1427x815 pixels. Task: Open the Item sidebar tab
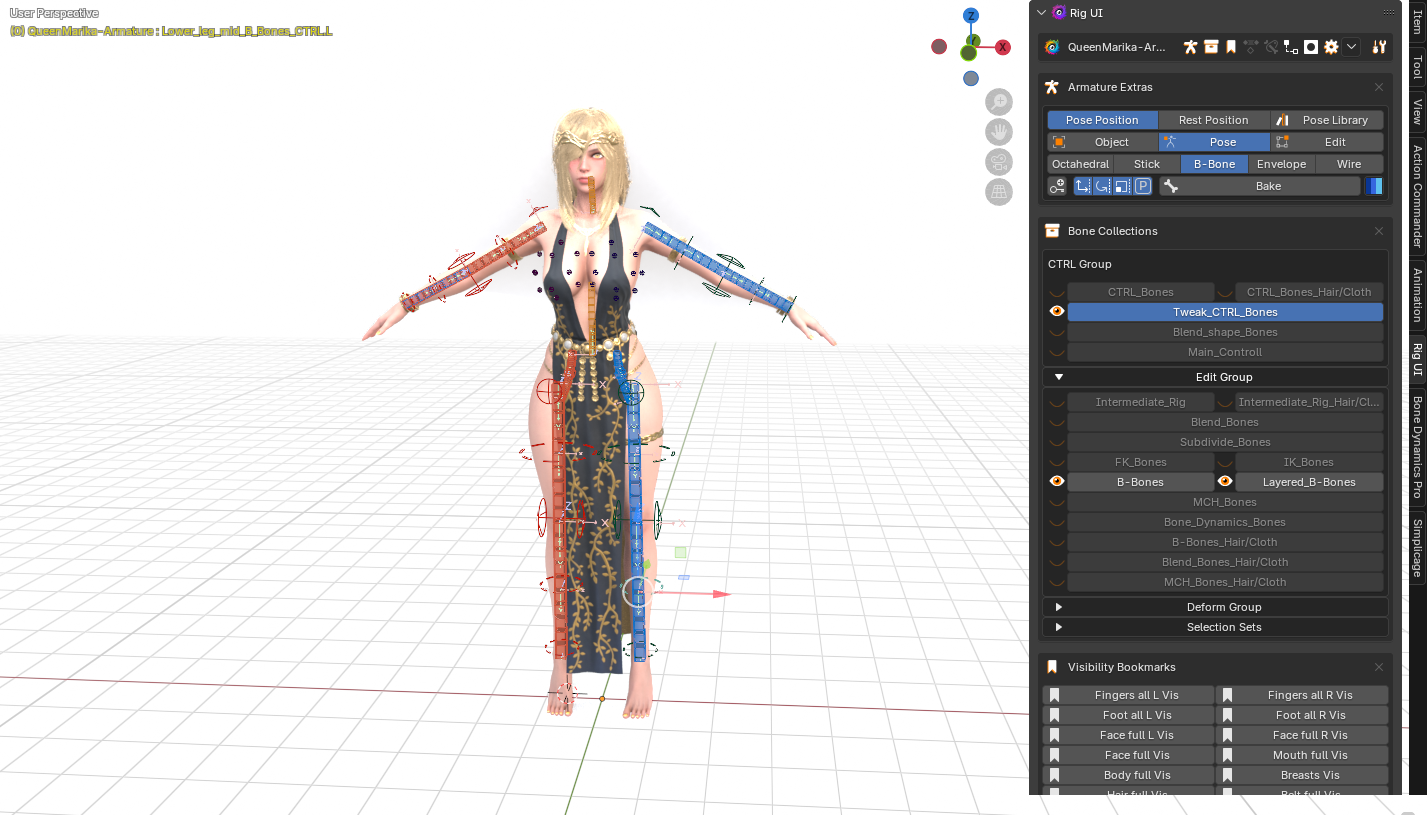1416,22
